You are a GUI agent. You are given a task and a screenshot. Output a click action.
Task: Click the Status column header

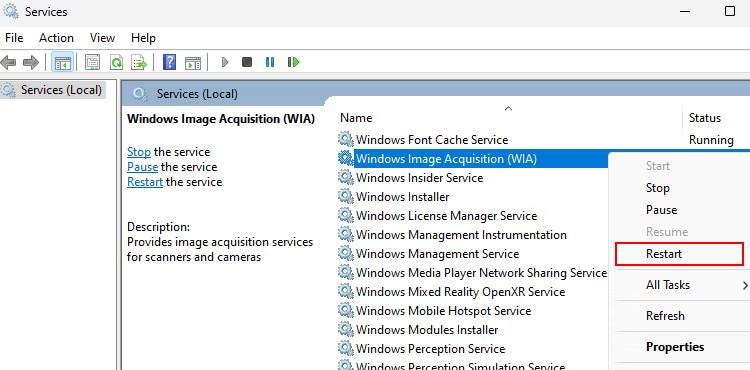click(x=705, y=118)
